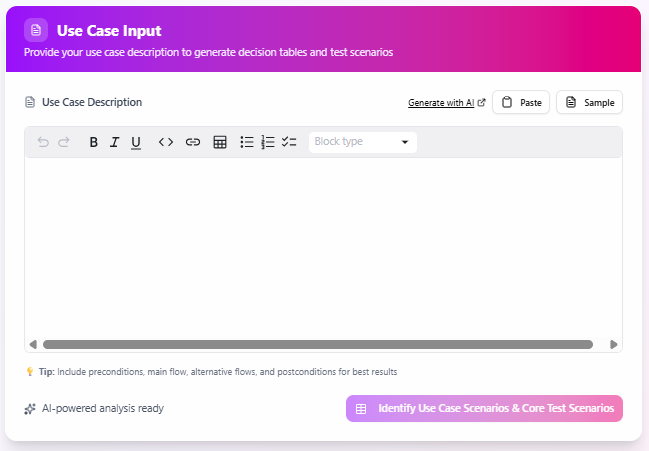Click the Undo arrow in editor toolbar
The width and height of the screenshot is (649, 451).
tap(43, 142)
